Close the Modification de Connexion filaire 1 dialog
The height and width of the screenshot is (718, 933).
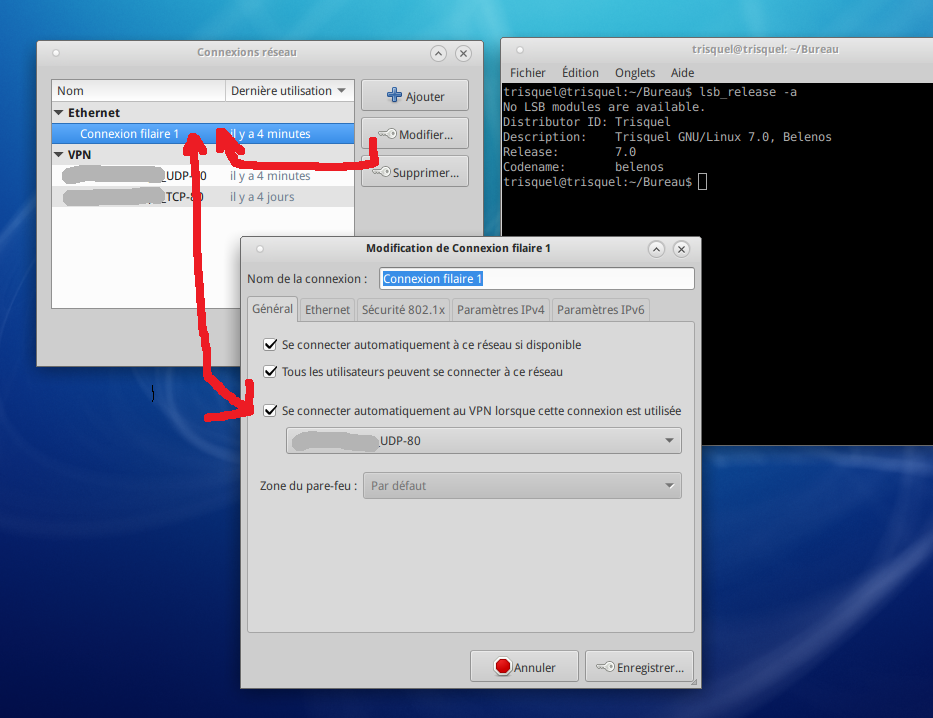coord(681,249)
